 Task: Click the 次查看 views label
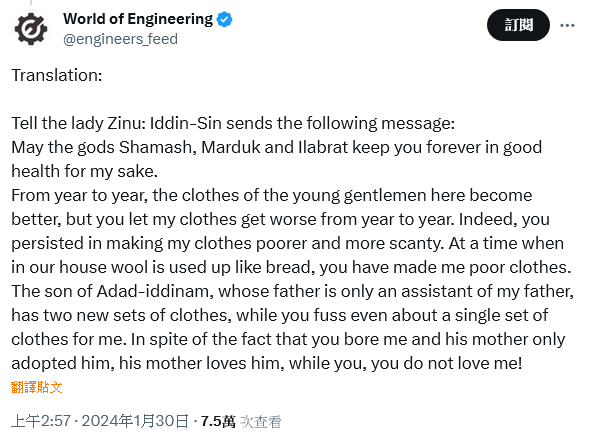(x=261, y=422)
